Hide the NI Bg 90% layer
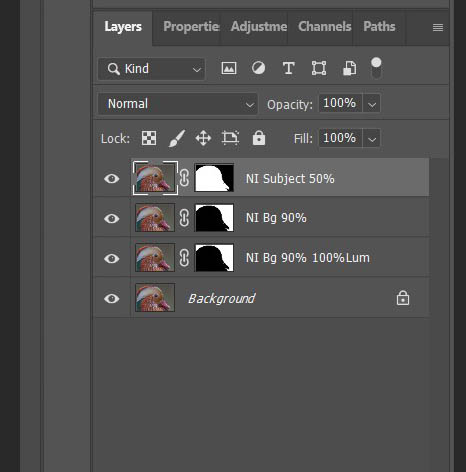Image resolution: width=466 pixels, height=472 pixels. (112, 219)
